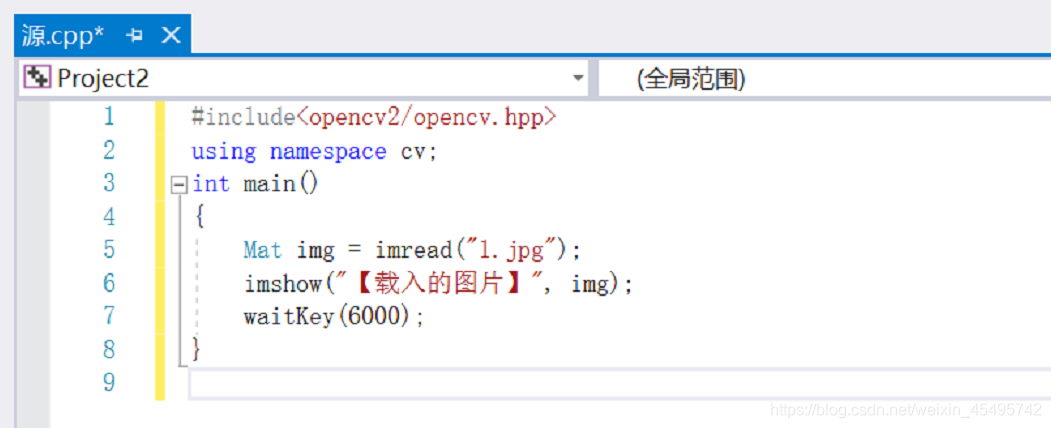Click the 'img' variable on line 5

tap(315, 251)
